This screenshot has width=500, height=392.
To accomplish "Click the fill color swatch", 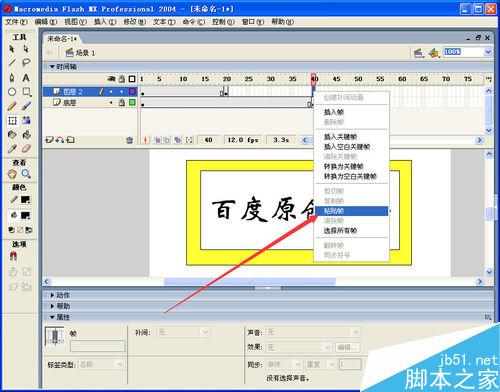I will tap(25, 215).
